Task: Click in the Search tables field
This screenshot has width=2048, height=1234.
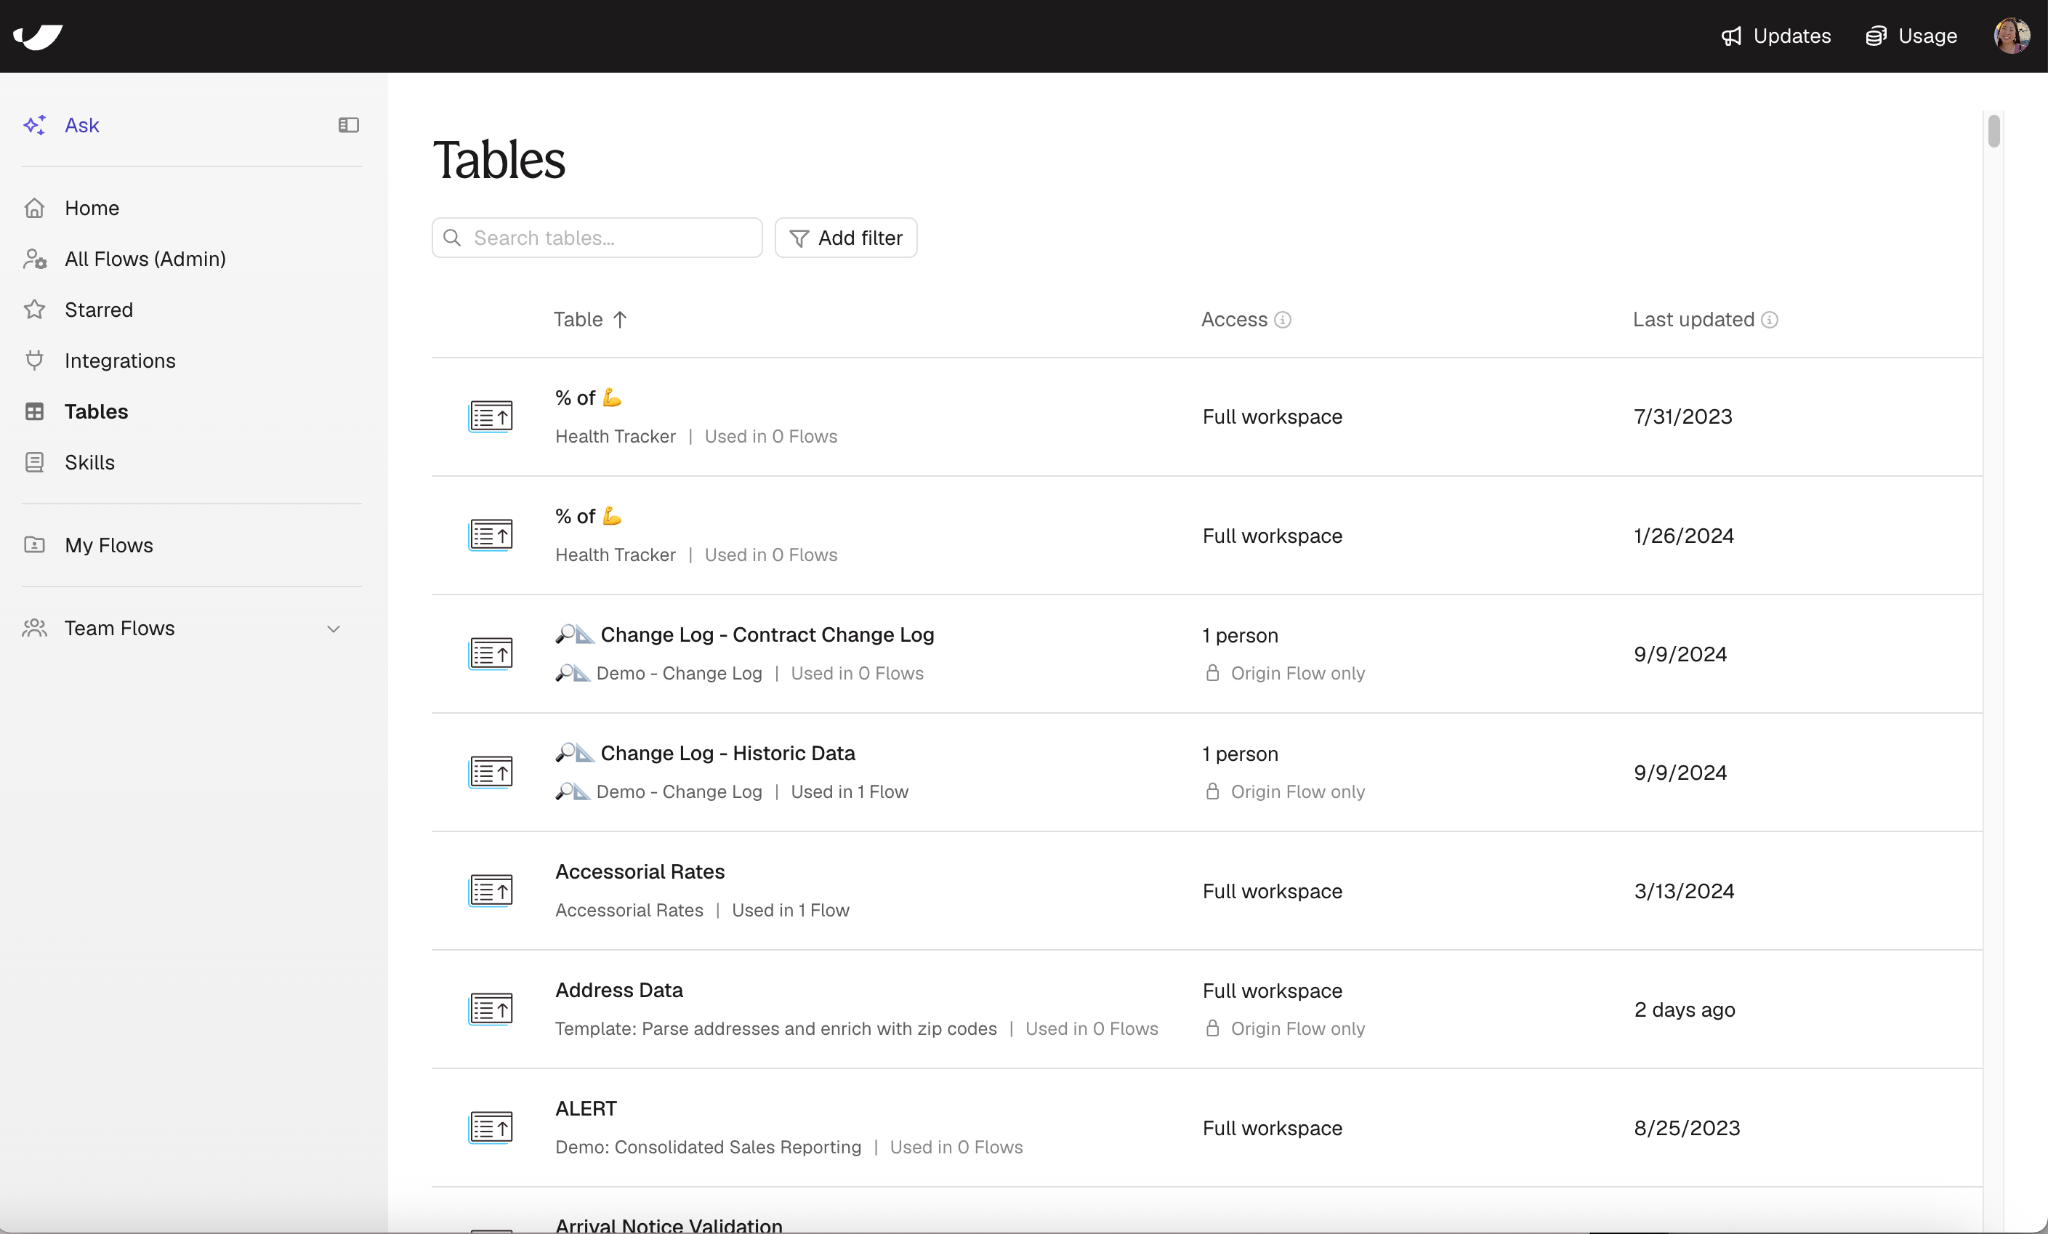Action: tap(597, 238)
